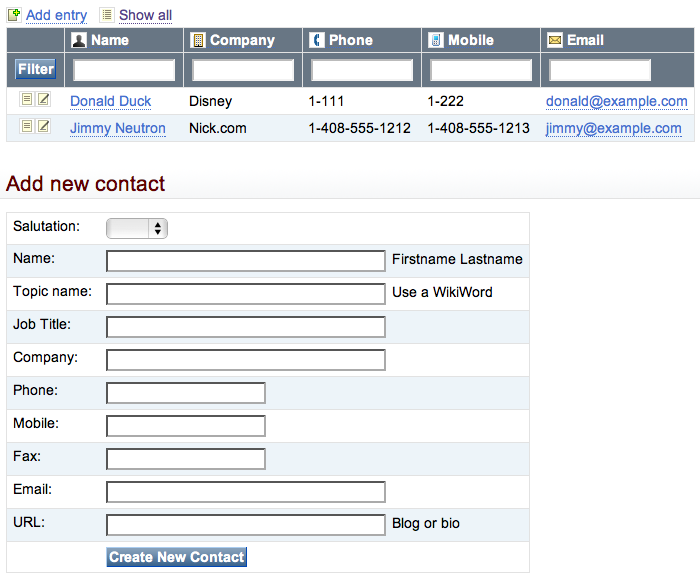
Task: Open view icon for Jimmy Neutron row
Action: pyautogui.click(x=27, y=126)
